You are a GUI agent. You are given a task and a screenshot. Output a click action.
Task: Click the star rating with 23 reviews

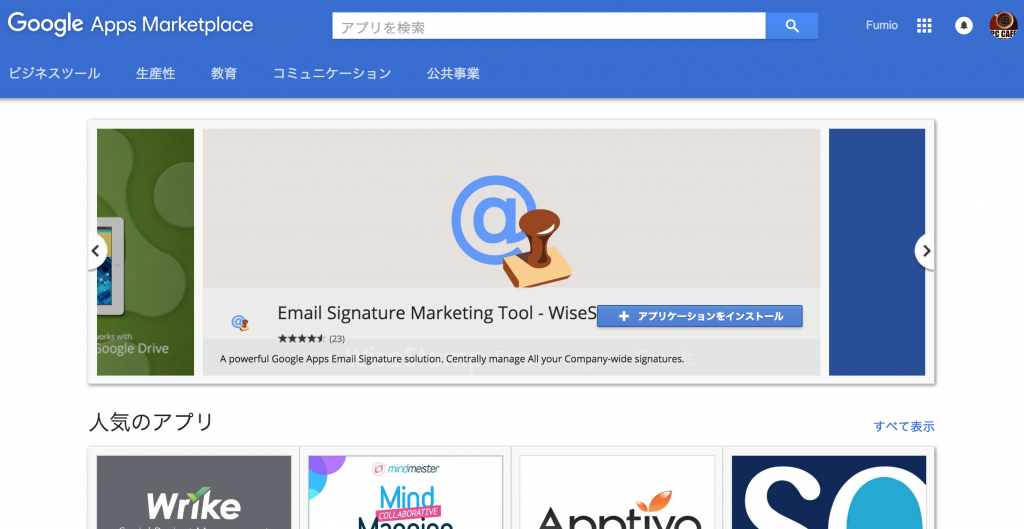pyautogui.click(x=311, y=338)
